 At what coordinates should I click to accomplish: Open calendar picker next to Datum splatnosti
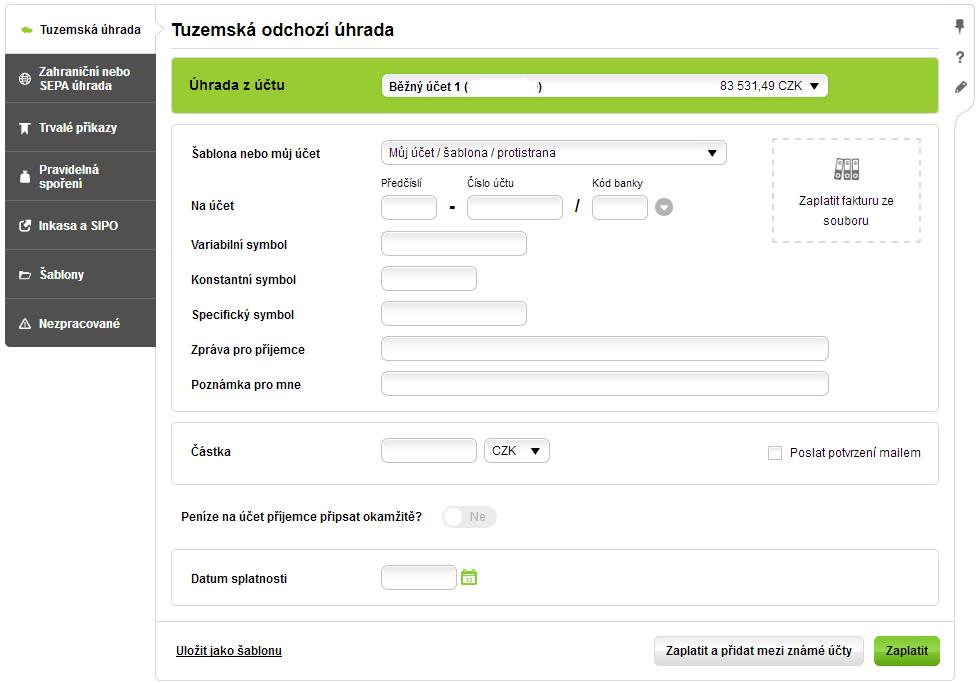click(469, 577)
